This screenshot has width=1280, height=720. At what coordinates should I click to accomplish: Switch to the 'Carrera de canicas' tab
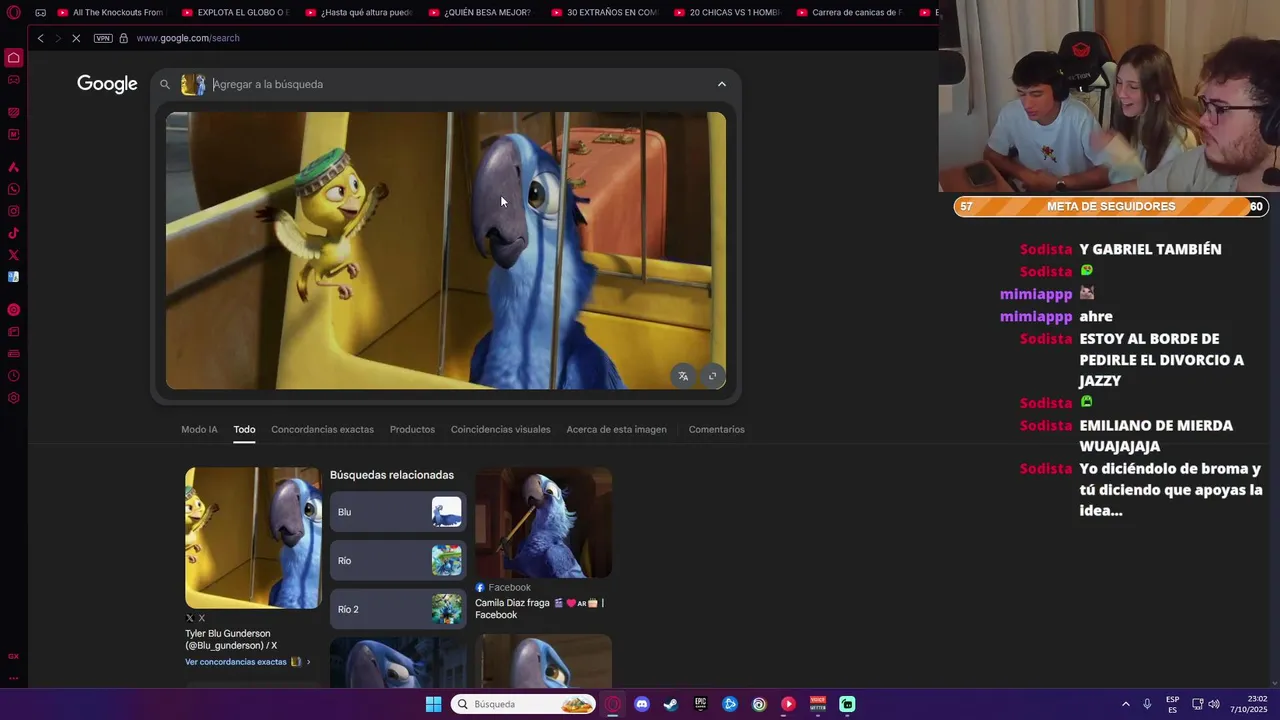(850, 13)
